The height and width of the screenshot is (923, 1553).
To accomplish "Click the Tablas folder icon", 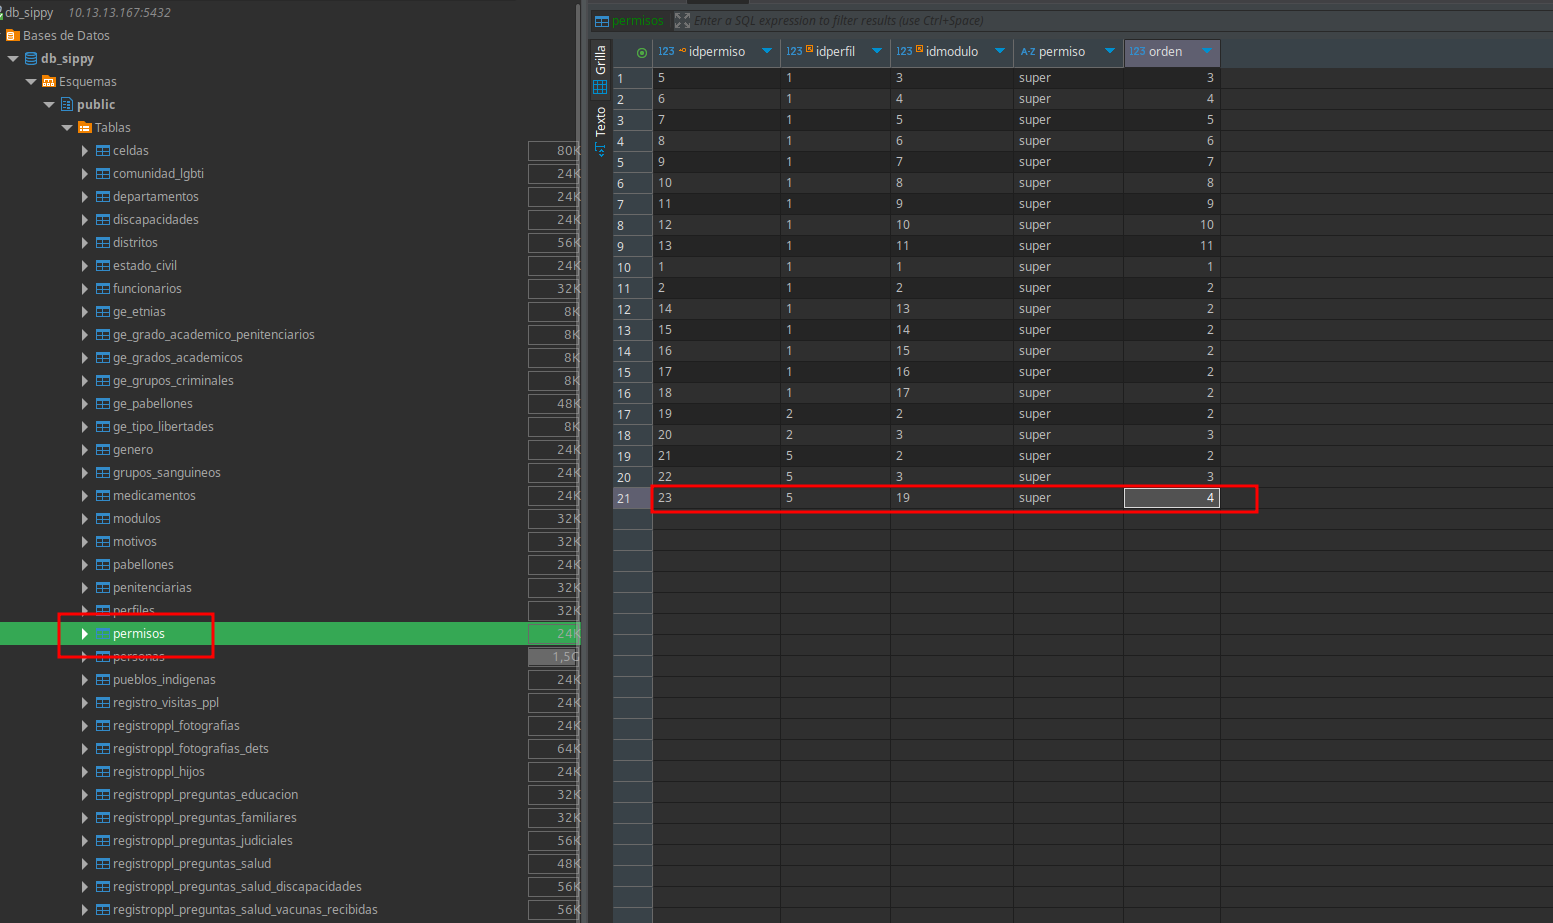I will click(84, 128).
